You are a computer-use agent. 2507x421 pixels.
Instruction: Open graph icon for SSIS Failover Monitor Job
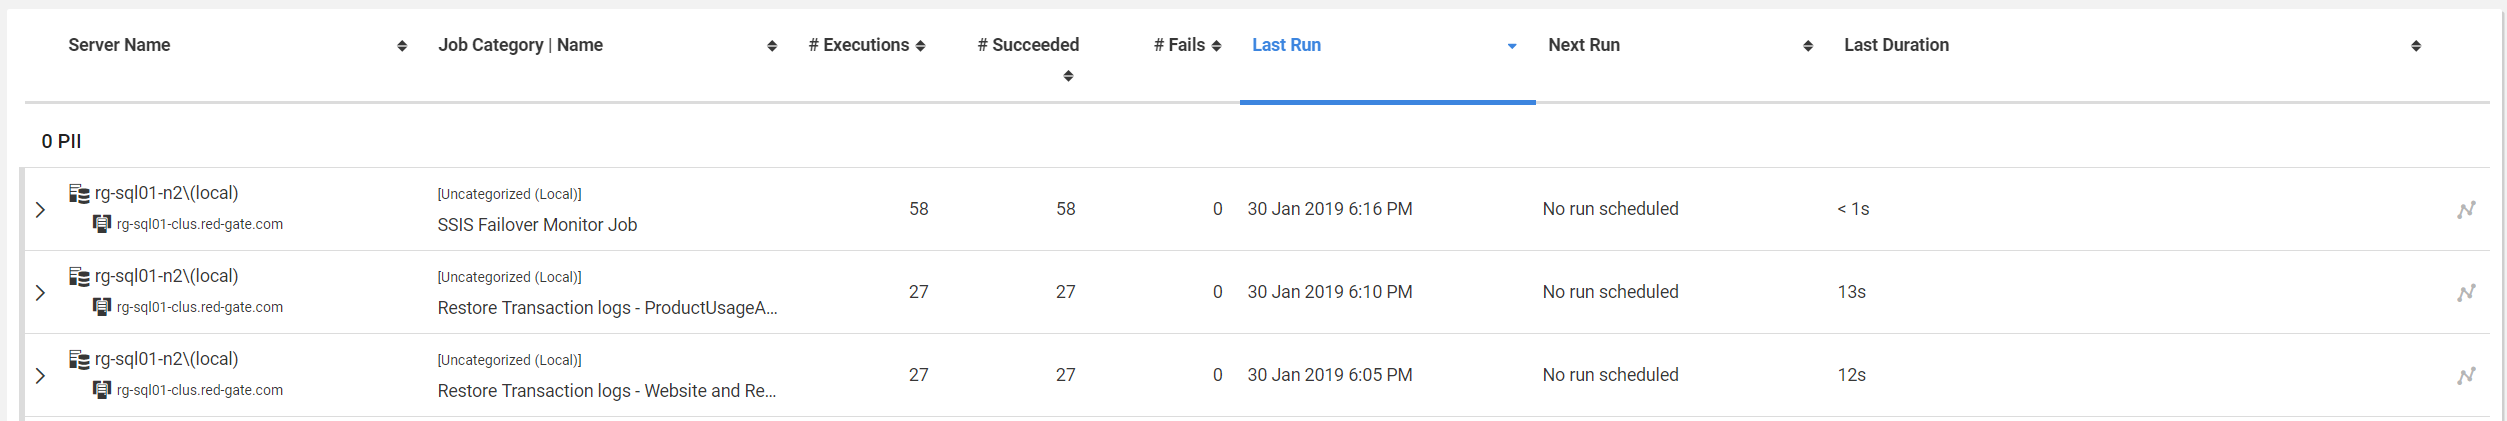(2466, 209)
